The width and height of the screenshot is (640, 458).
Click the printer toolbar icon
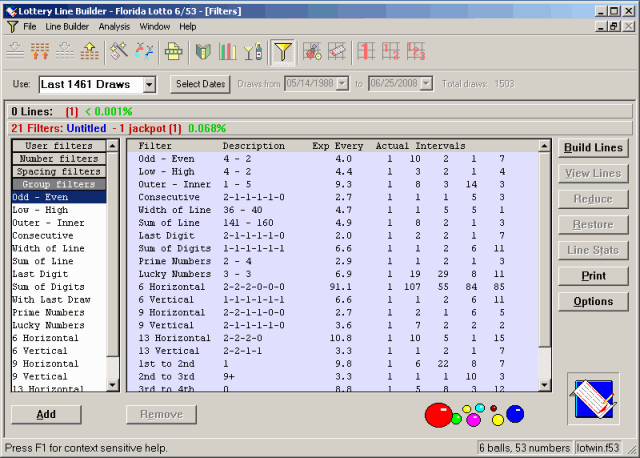pyautogui.click(x=173, y=52)
